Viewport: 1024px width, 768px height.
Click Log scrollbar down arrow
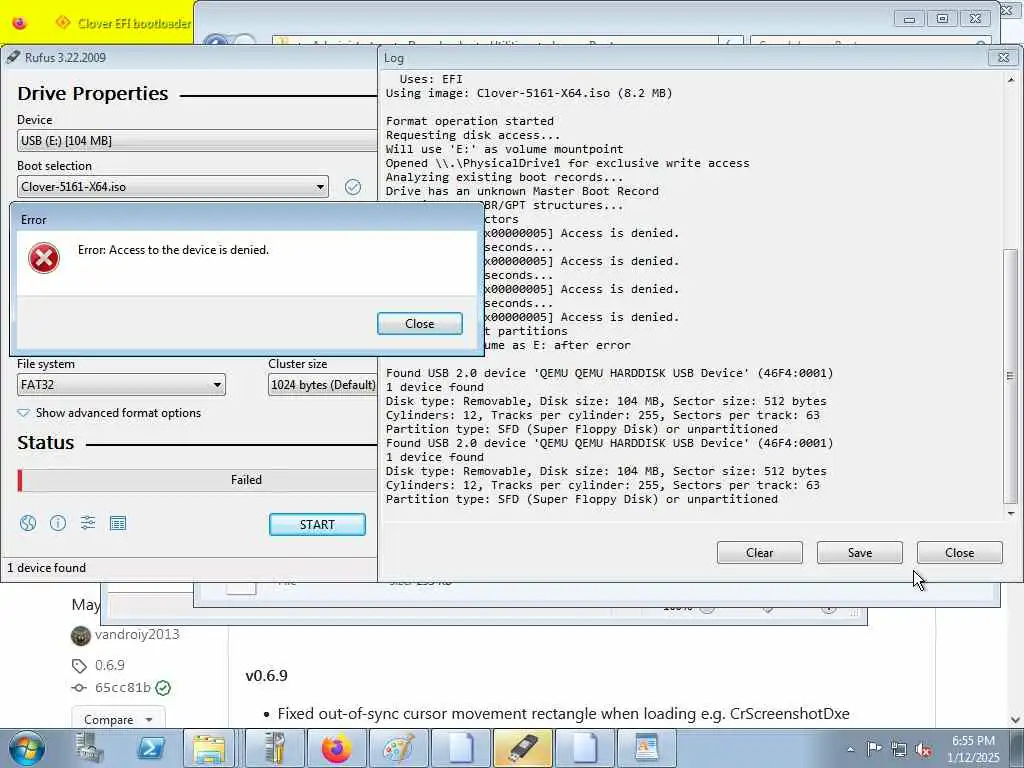click(1011, 513)
